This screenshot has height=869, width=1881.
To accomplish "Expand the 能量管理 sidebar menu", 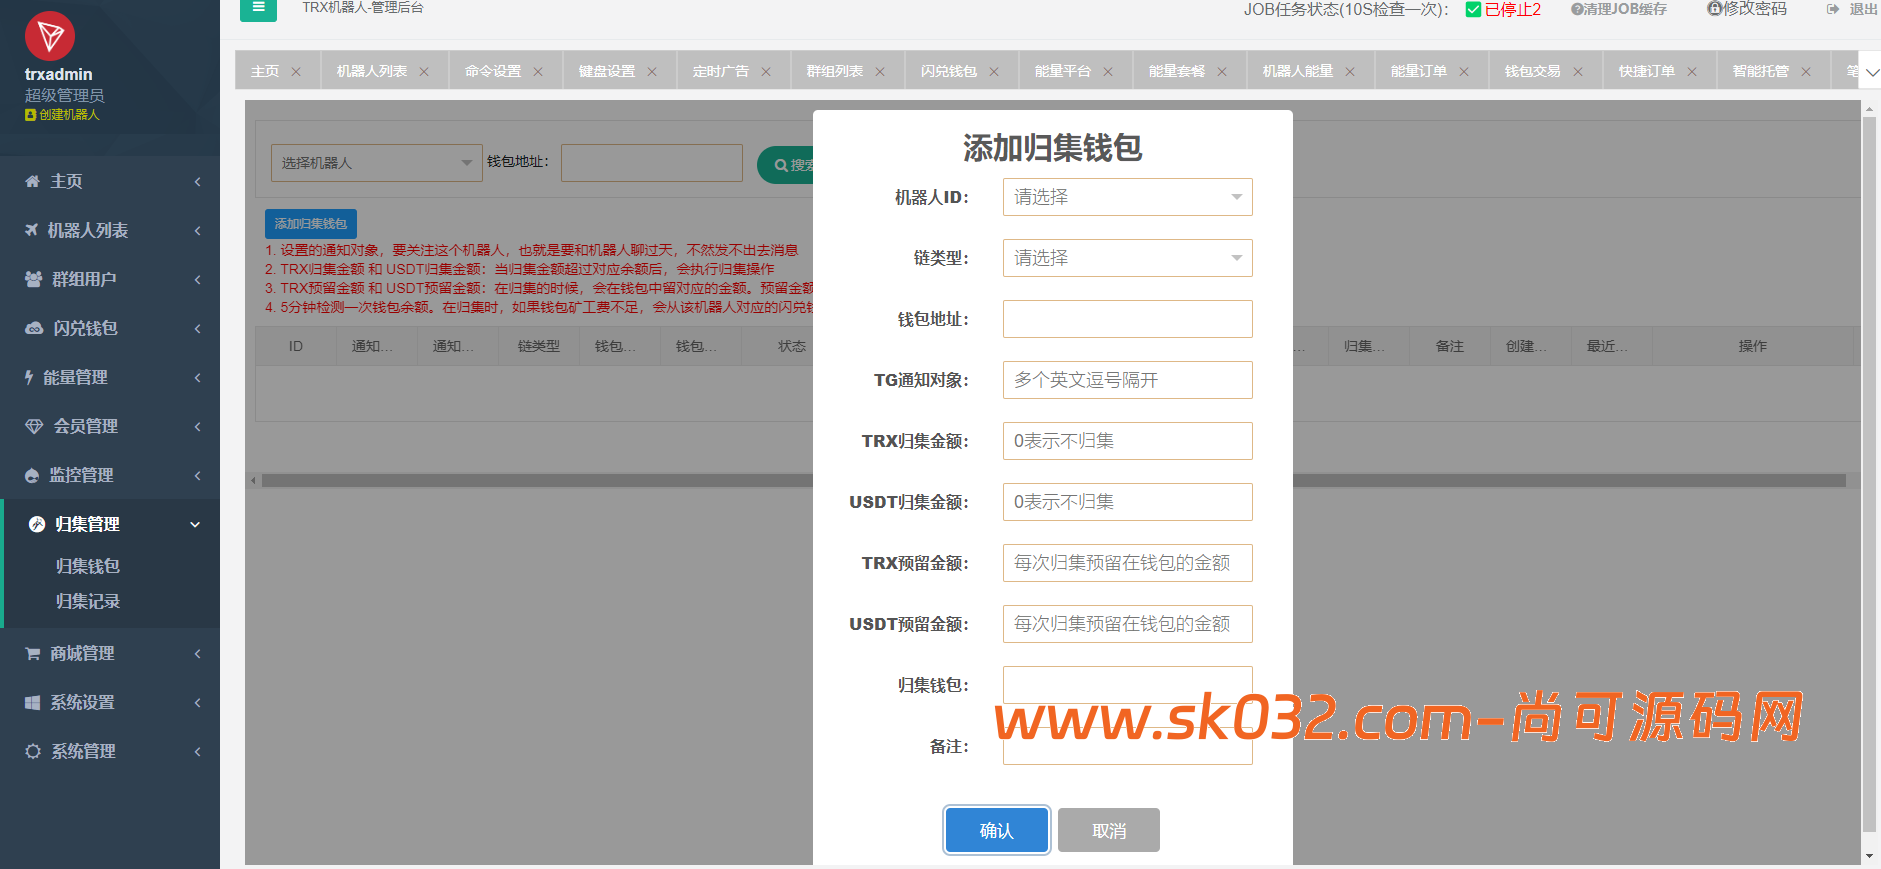I will point(197,378).
